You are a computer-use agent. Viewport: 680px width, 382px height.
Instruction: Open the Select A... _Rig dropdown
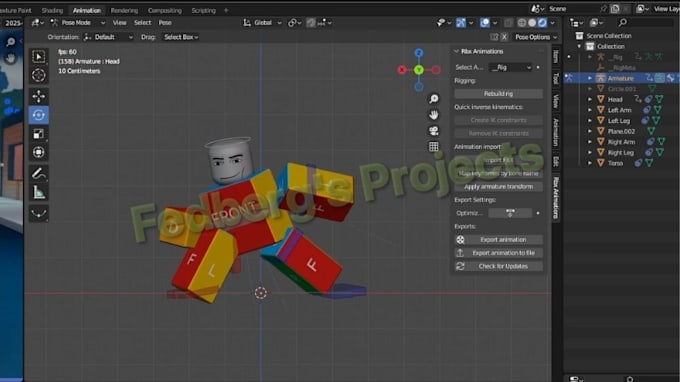[510, 67]
